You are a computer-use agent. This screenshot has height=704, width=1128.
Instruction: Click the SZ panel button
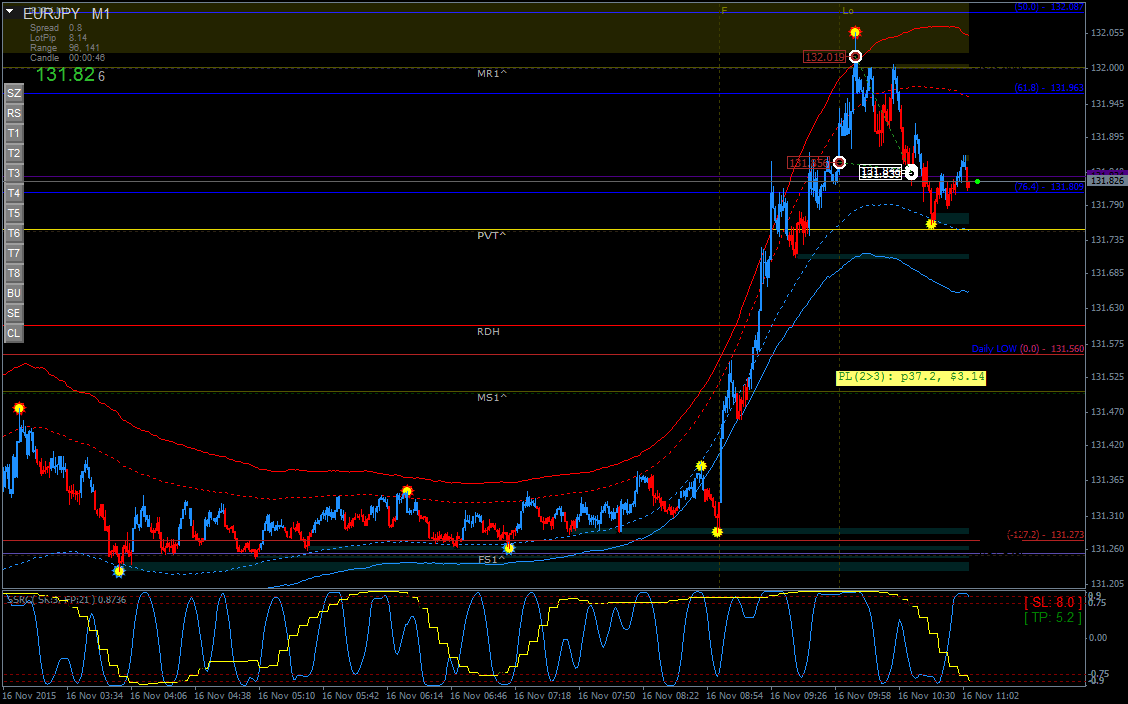coord(14,93)
